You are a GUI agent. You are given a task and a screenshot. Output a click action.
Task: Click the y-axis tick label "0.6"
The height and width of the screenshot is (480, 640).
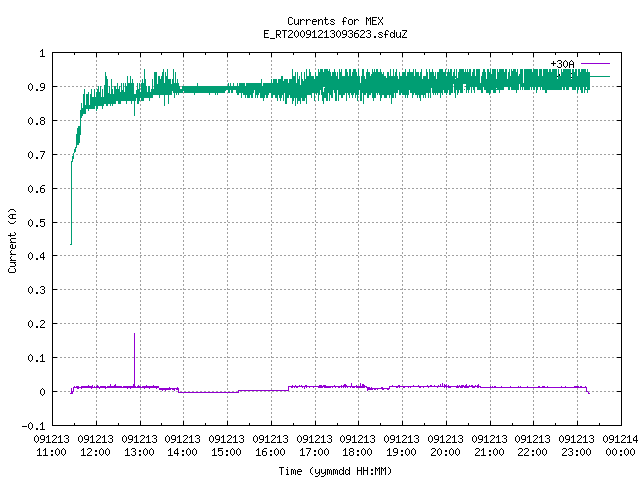tap(36, 189)
